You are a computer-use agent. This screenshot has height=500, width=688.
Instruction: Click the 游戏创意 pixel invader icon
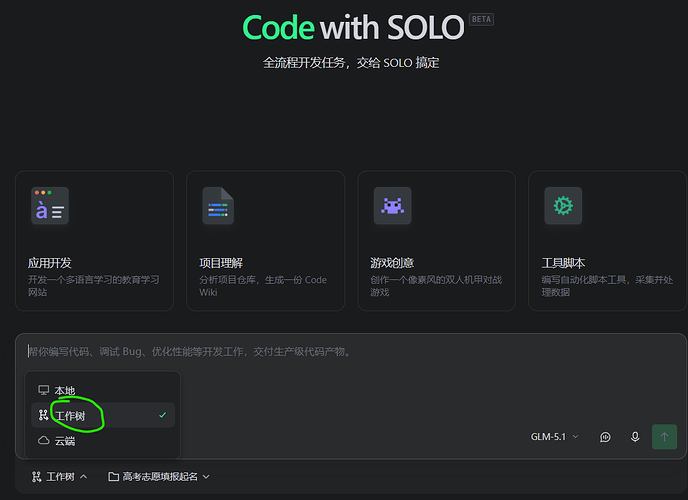pos(392,206)
